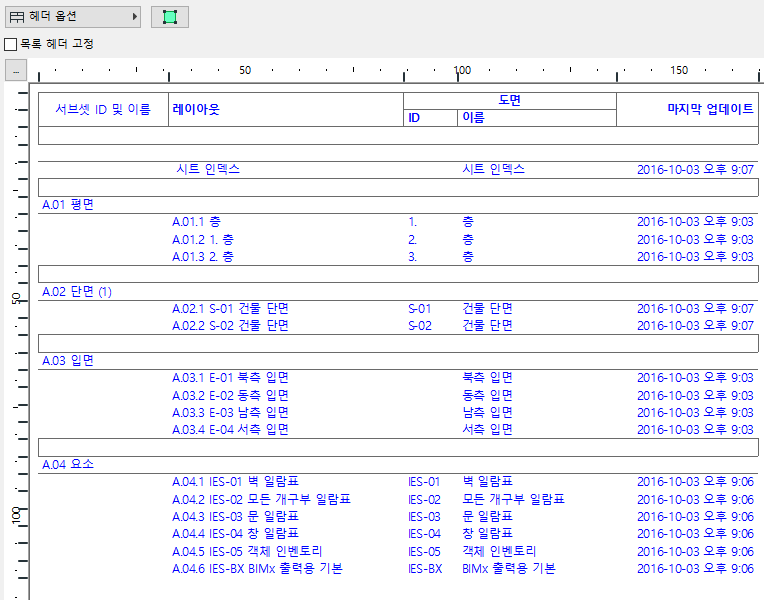
Task: Click the update time for A.04.6 IES-BX row
Action: point(695,569)
